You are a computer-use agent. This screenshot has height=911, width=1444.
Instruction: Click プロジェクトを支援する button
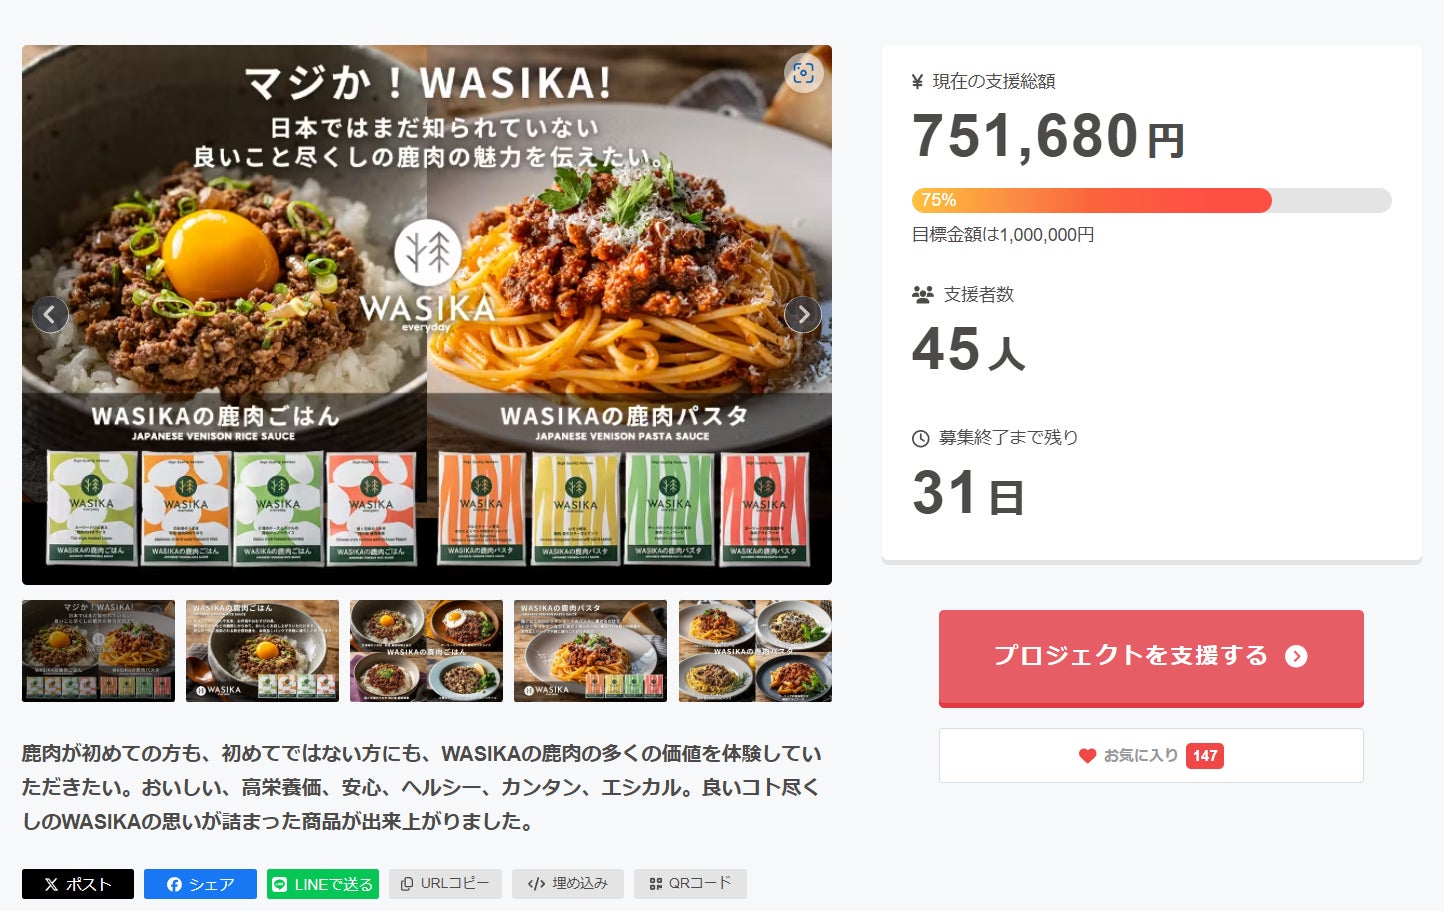click(1151, 658)
